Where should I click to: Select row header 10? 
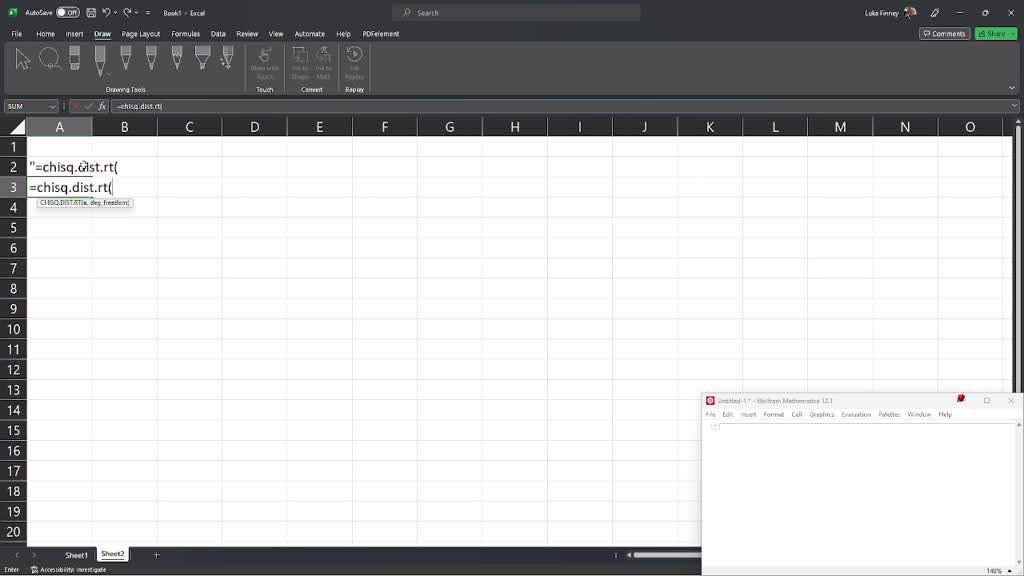13,329
